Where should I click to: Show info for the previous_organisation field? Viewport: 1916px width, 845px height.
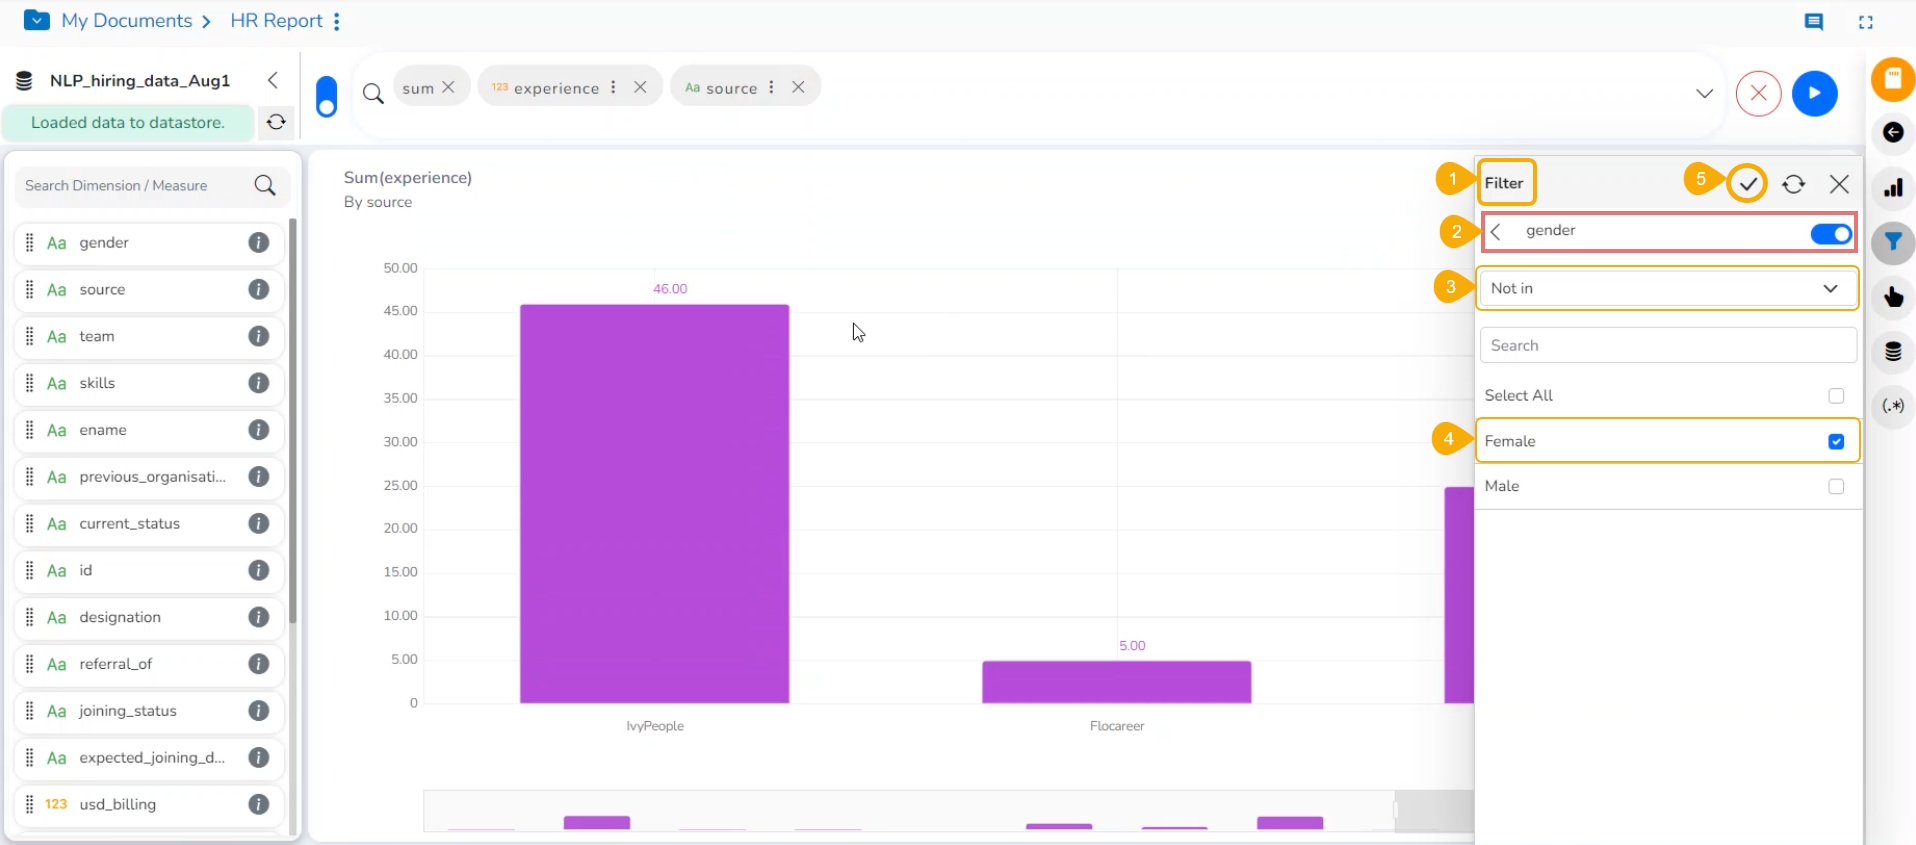pyautogui.click(x=259, y=477)
